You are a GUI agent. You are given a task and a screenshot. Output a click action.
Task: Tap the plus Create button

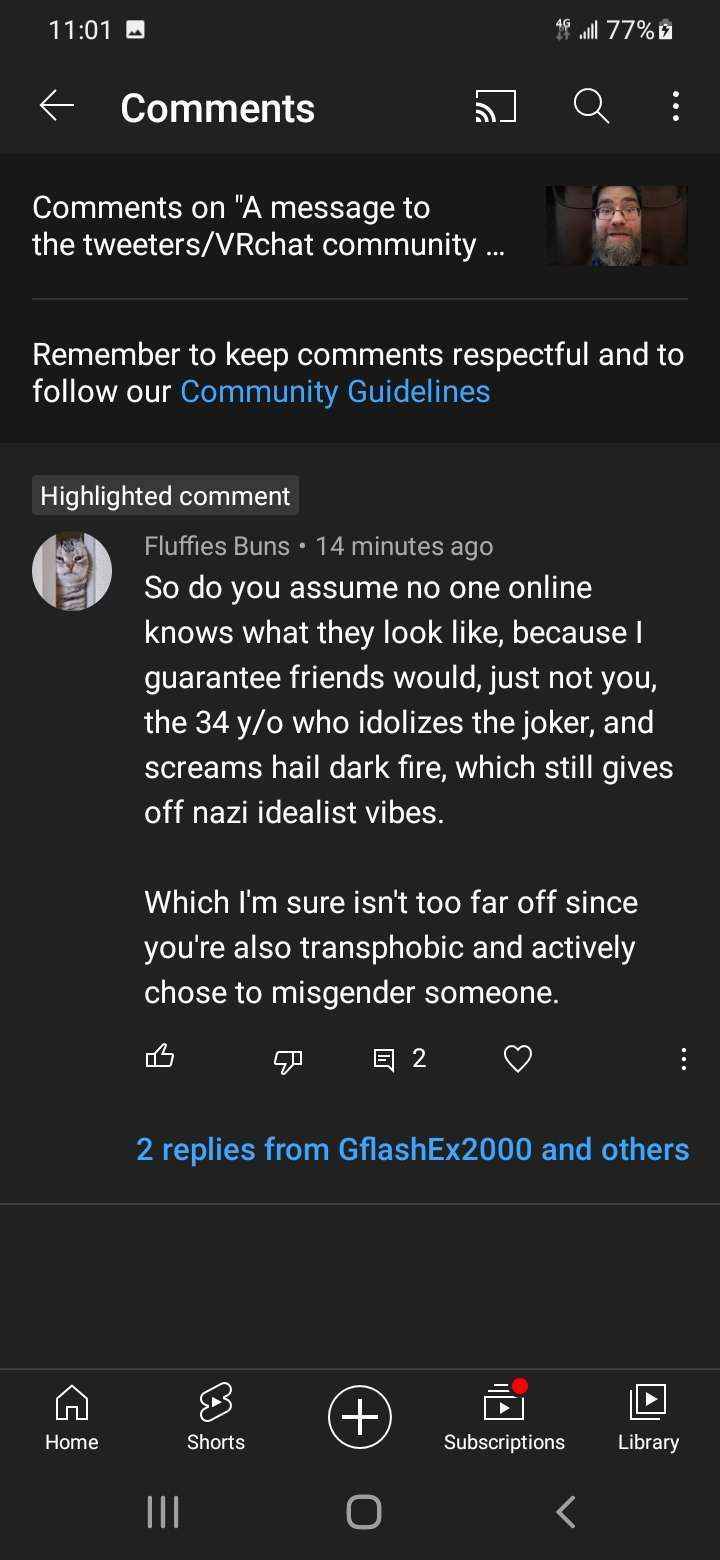(360, 1417)
